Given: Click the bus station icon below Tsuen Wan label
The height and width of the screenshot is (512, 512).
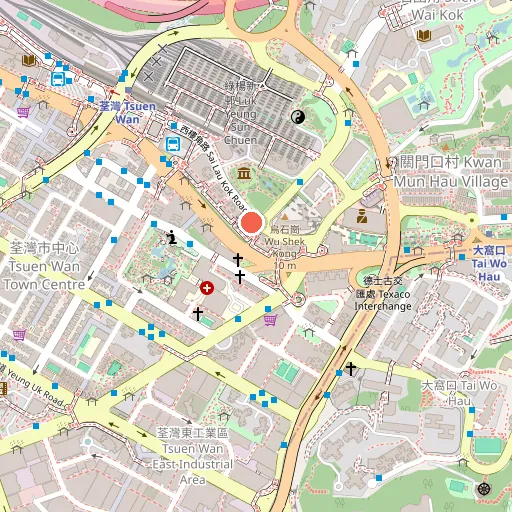Looking at the screenshot, I should pyautogui.click(x=173, y=144).
